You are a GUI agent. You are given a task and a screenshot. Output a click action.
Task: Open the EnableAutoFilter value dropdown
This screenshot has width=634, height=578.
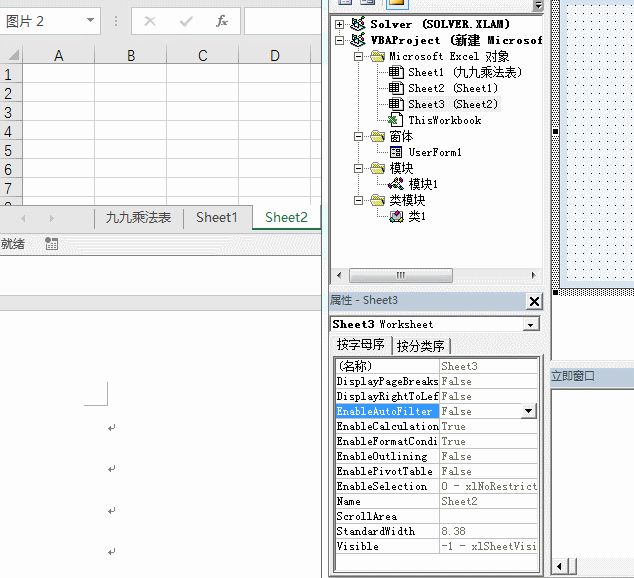[528, 411]
